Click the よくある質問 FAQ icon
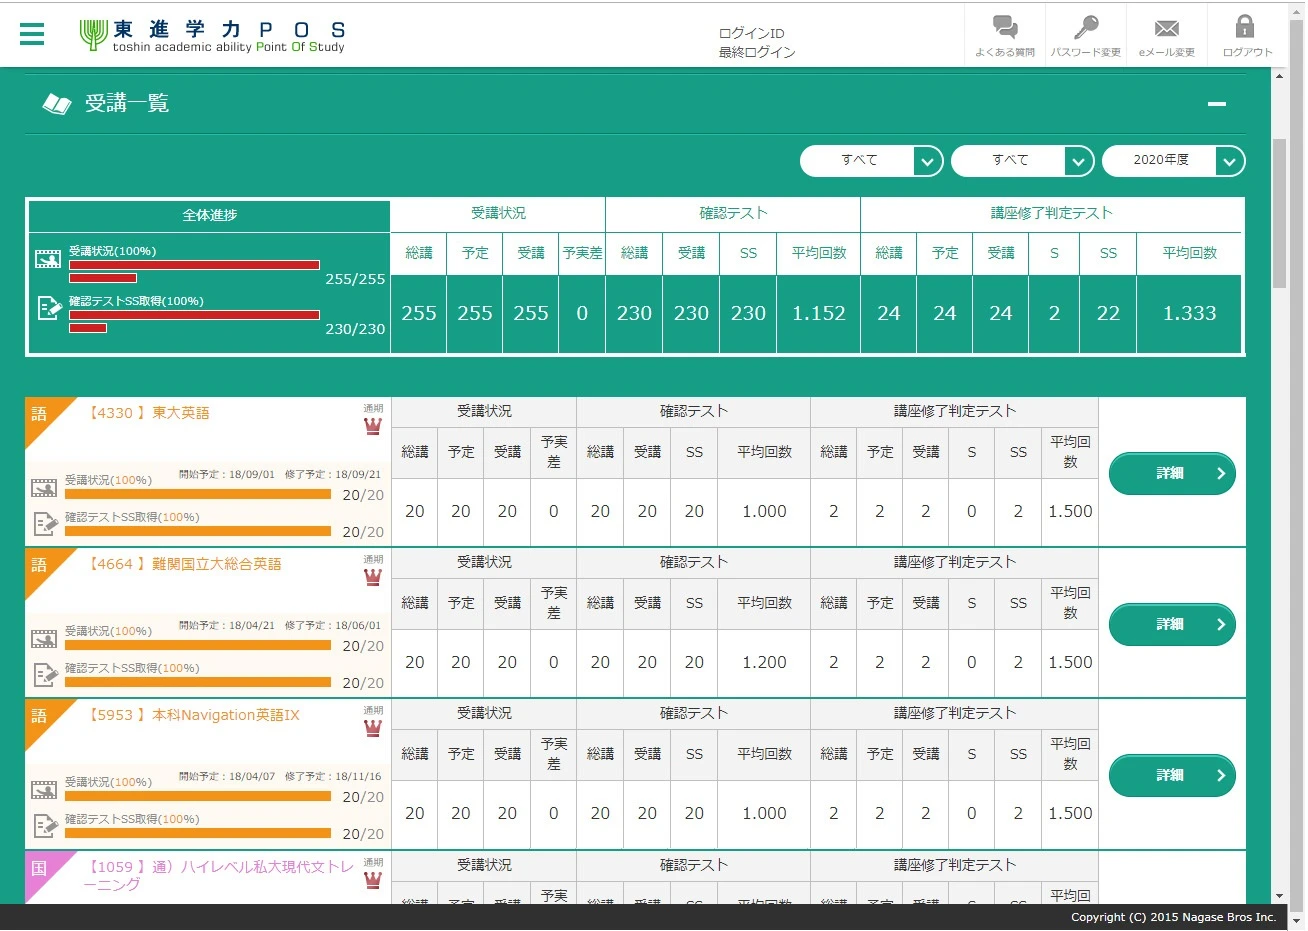Viewport: 1308px width, 931px height. pos(1004,28)
